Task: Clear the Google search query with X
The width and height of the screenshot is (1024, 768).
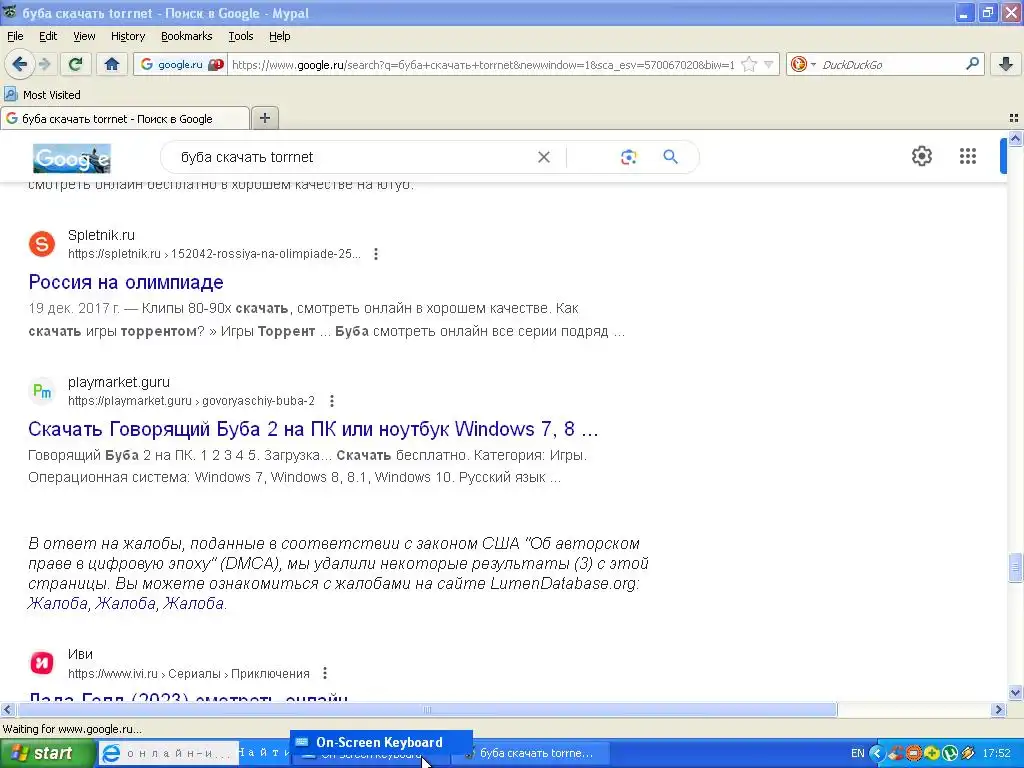Action: 543,157
